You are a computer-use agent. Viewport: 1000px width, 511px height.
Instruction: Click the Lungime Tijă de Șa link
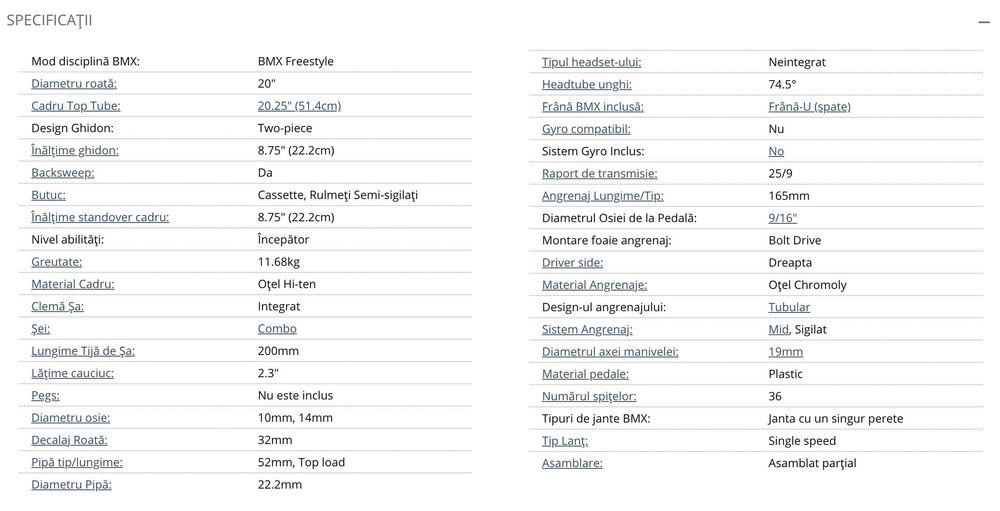click(x=83, y=351)
